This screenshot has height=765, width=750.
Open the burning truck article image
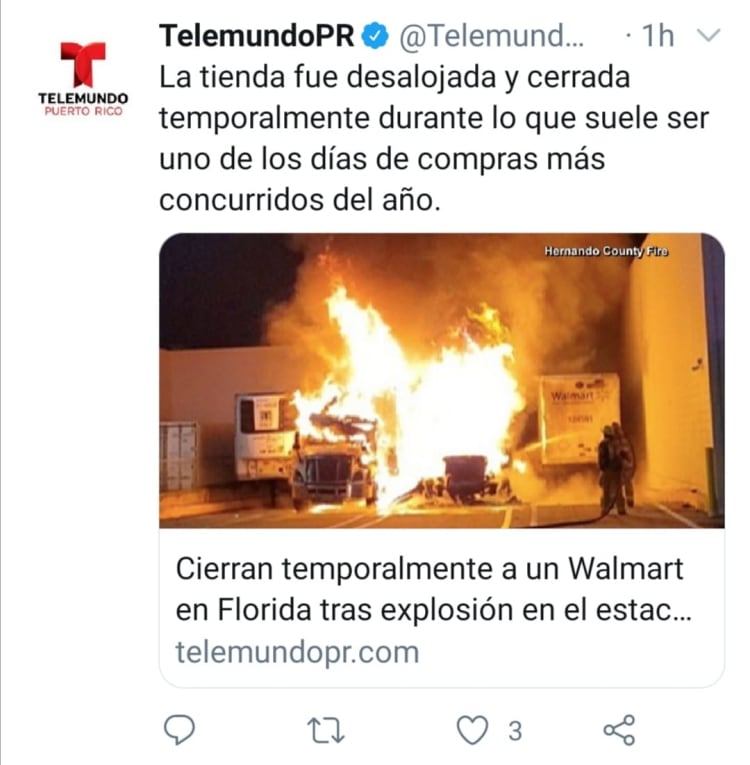tap(442, 381)
